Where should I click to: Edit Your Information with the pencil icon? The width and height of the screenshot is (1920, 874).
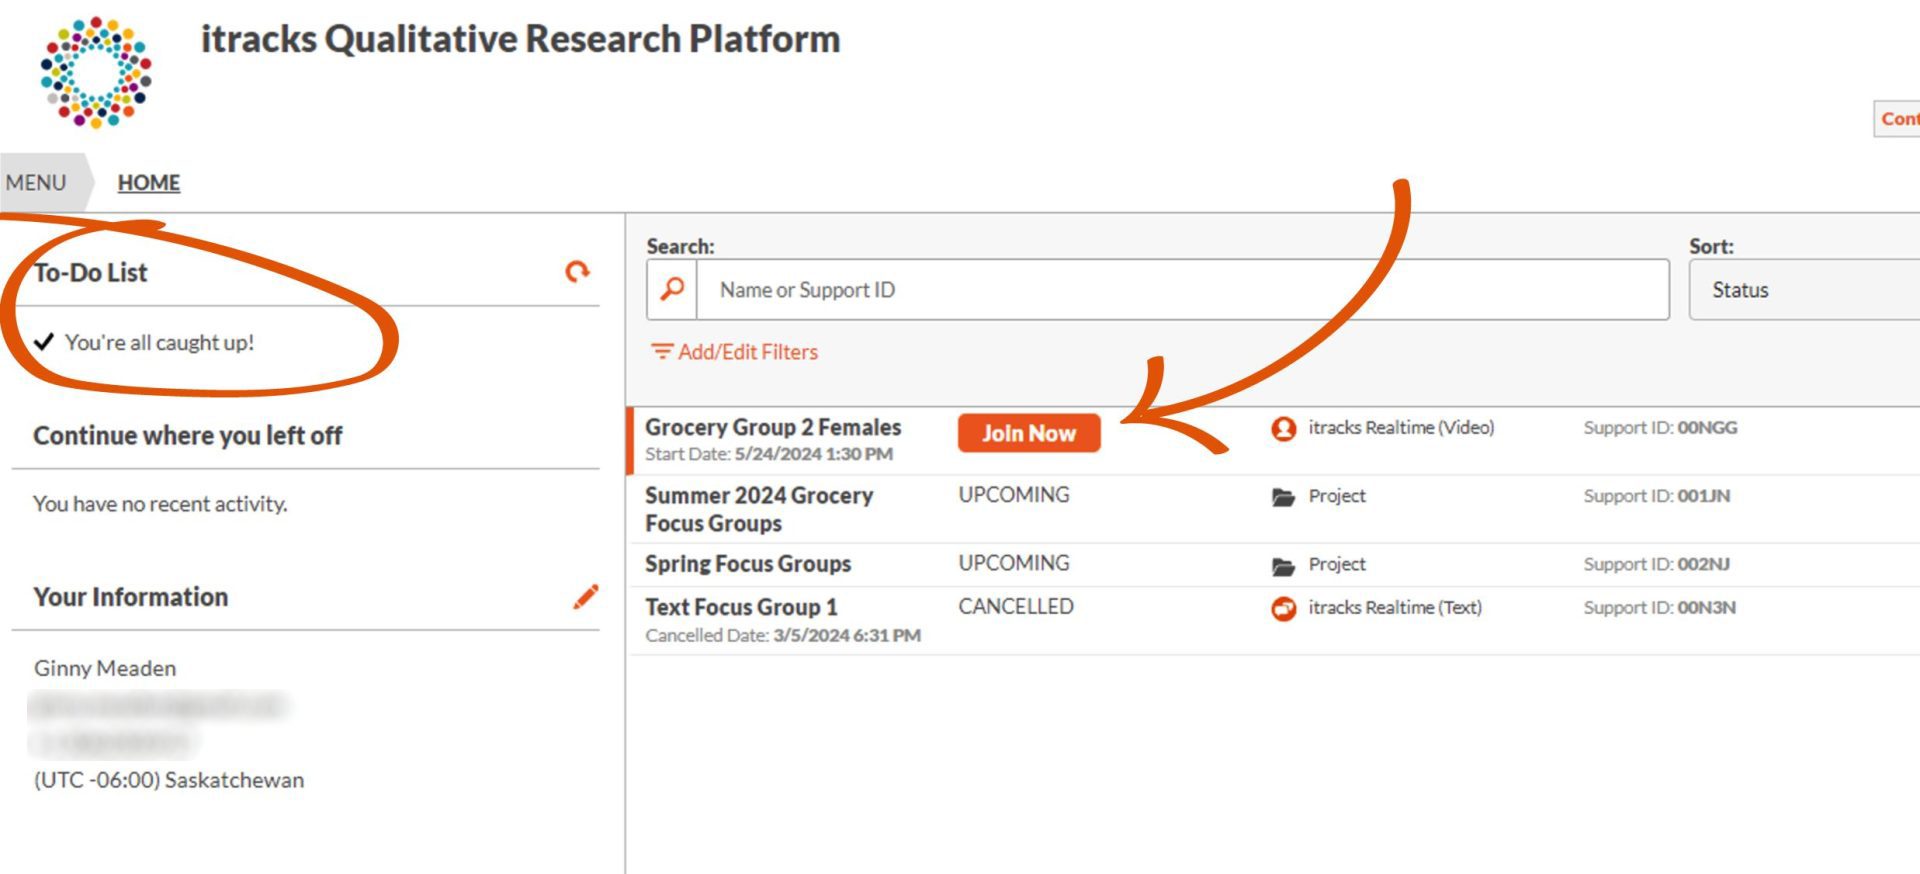(x=586, y=596)
